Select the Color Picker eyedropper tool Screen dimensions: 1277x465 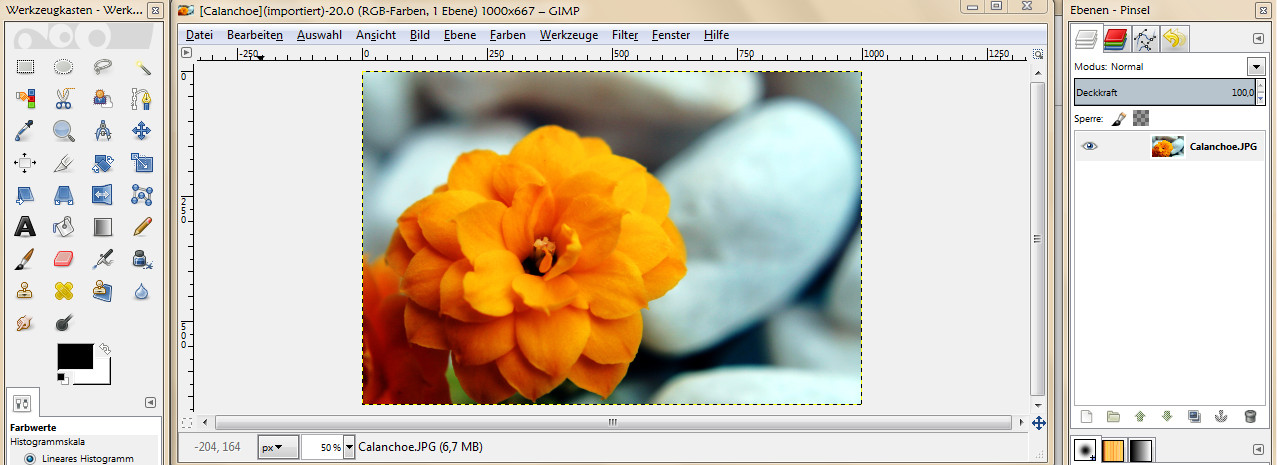point(25,131)
